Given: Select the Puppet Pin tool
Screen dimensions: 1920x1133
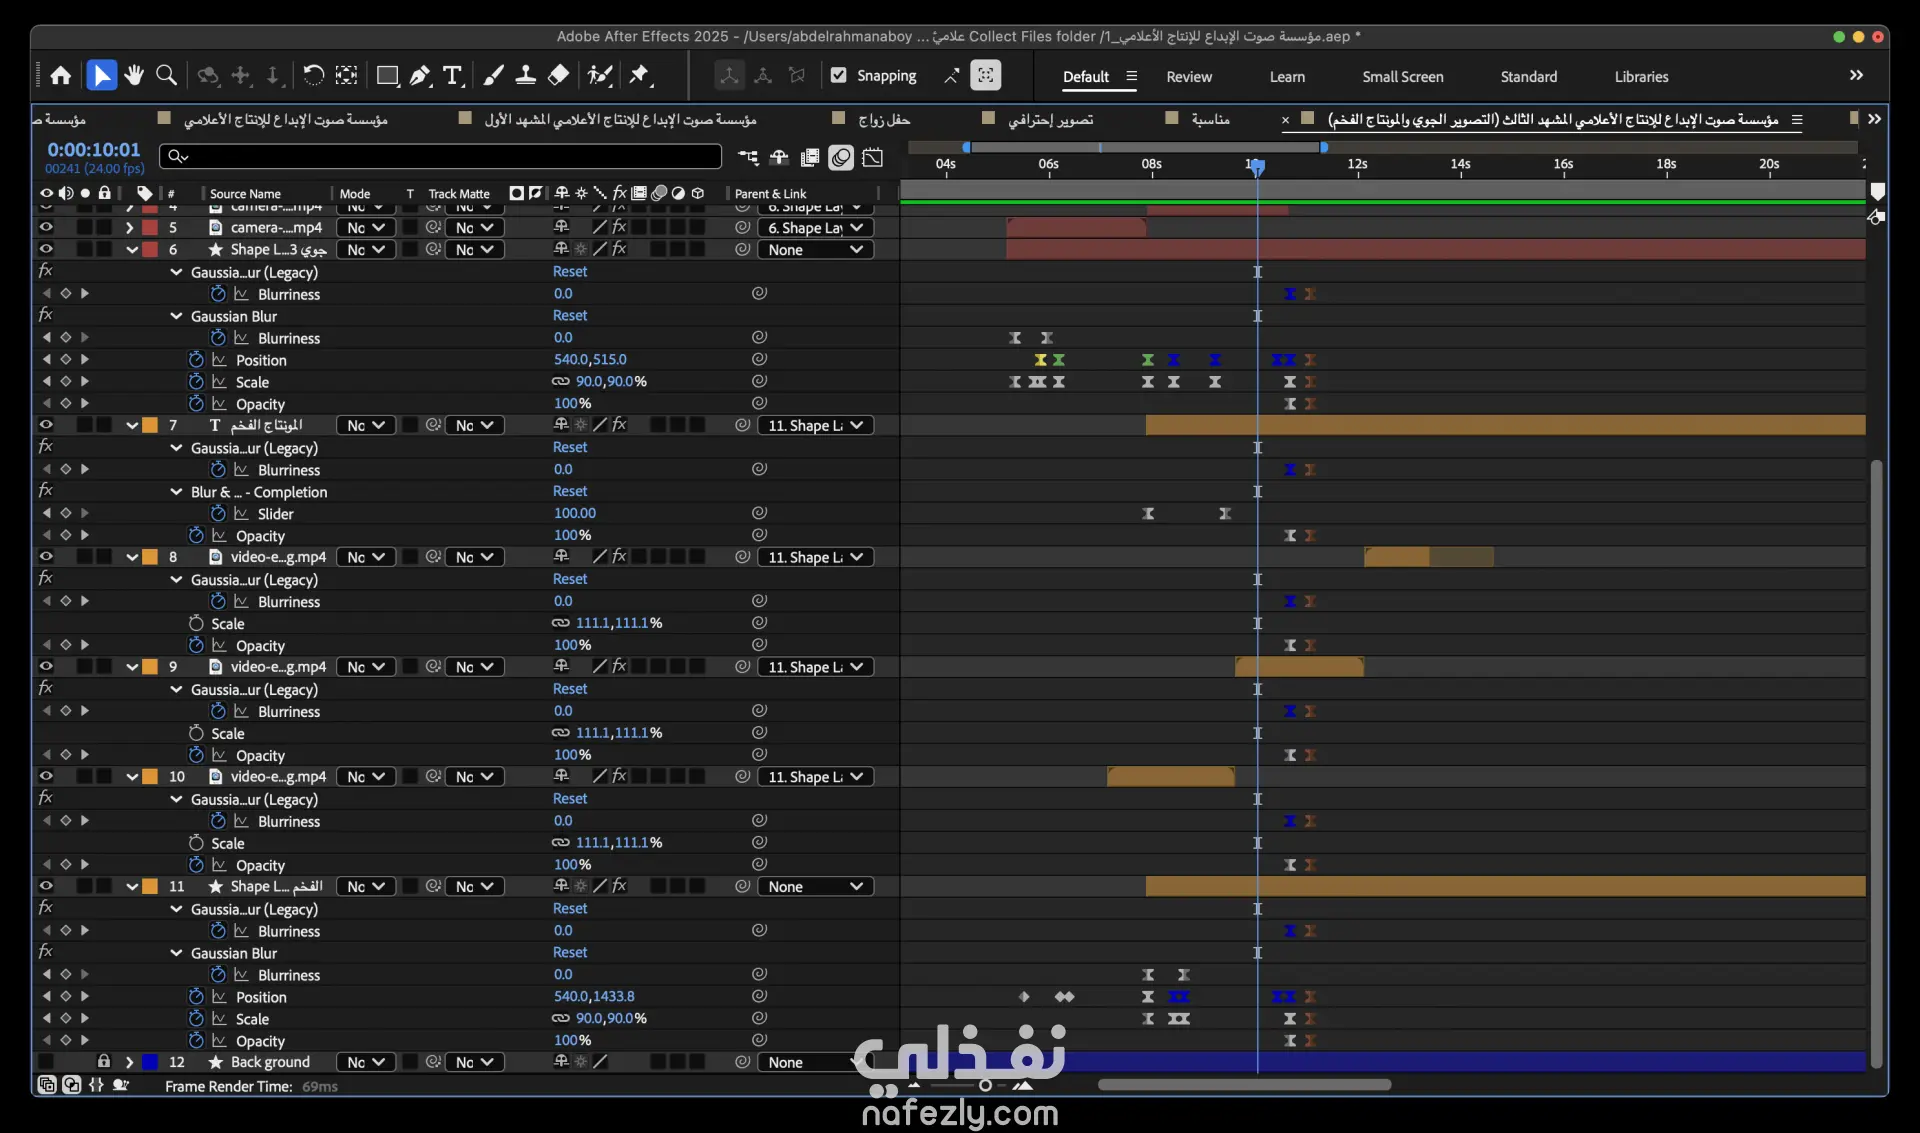Looking at the screenshot, I should coord(640,75).
